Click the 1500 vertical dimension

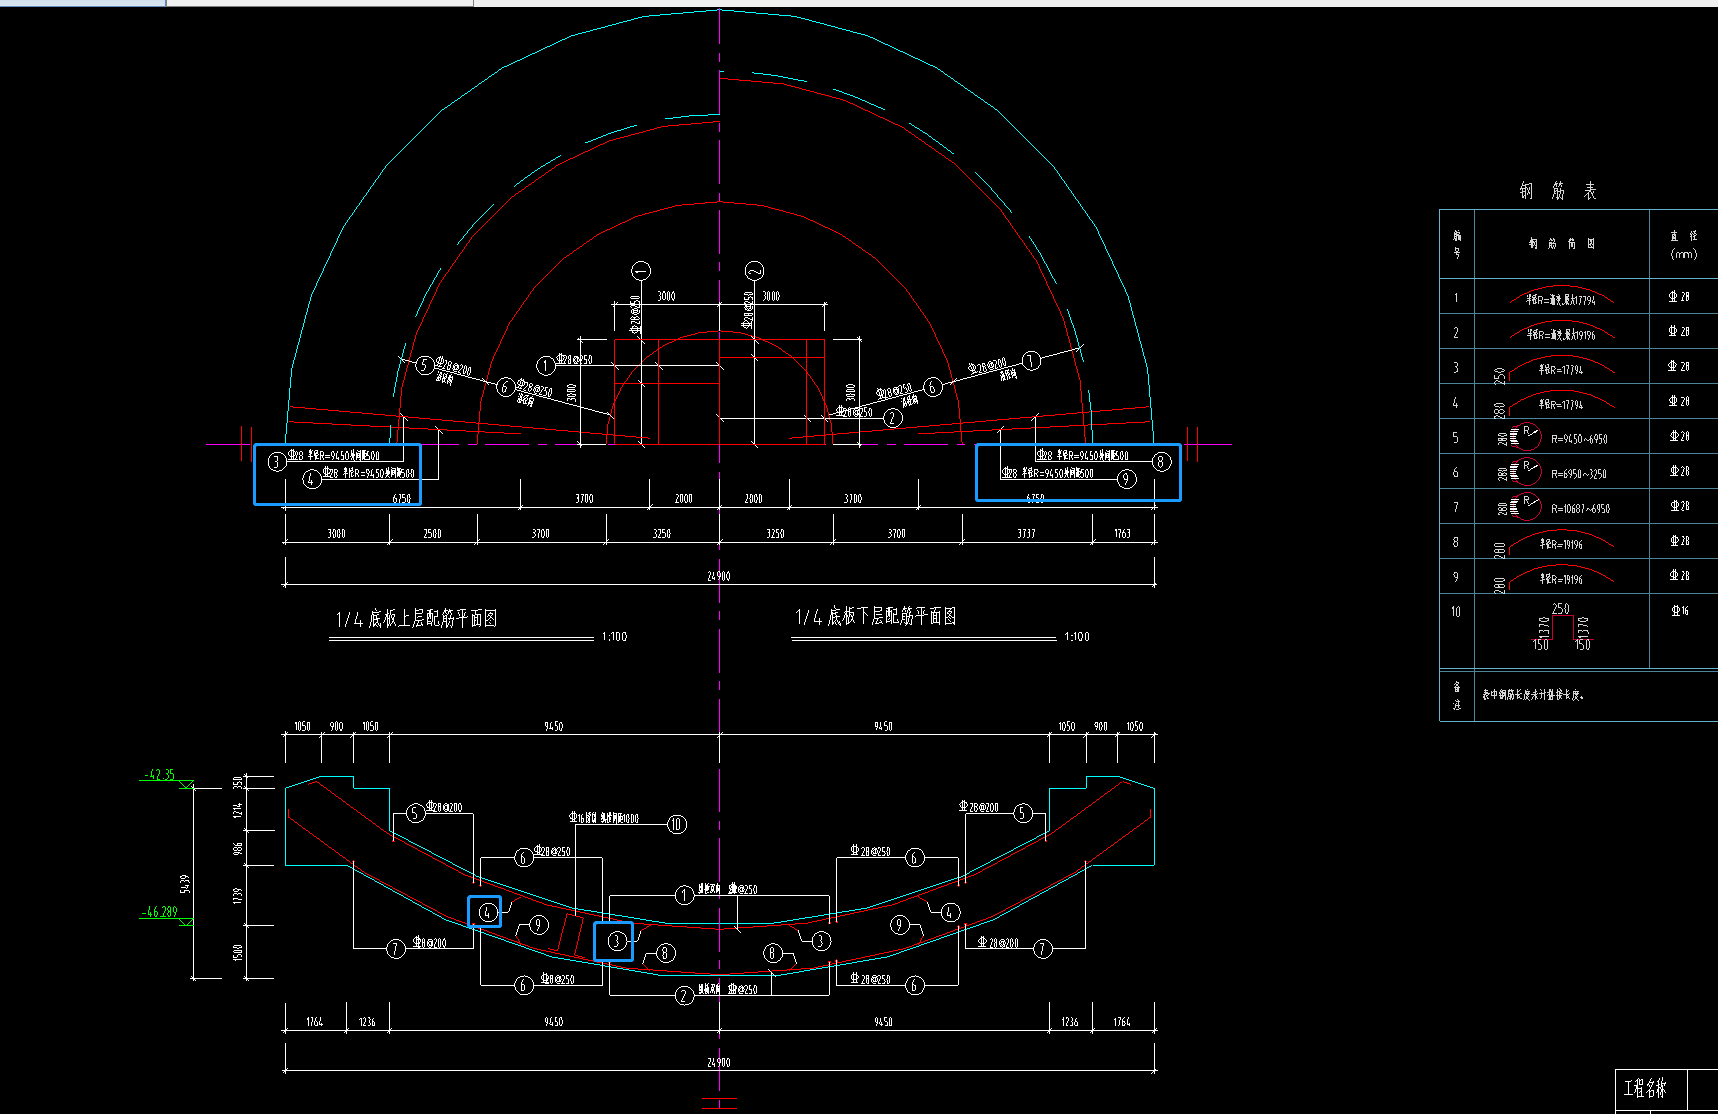237,953
